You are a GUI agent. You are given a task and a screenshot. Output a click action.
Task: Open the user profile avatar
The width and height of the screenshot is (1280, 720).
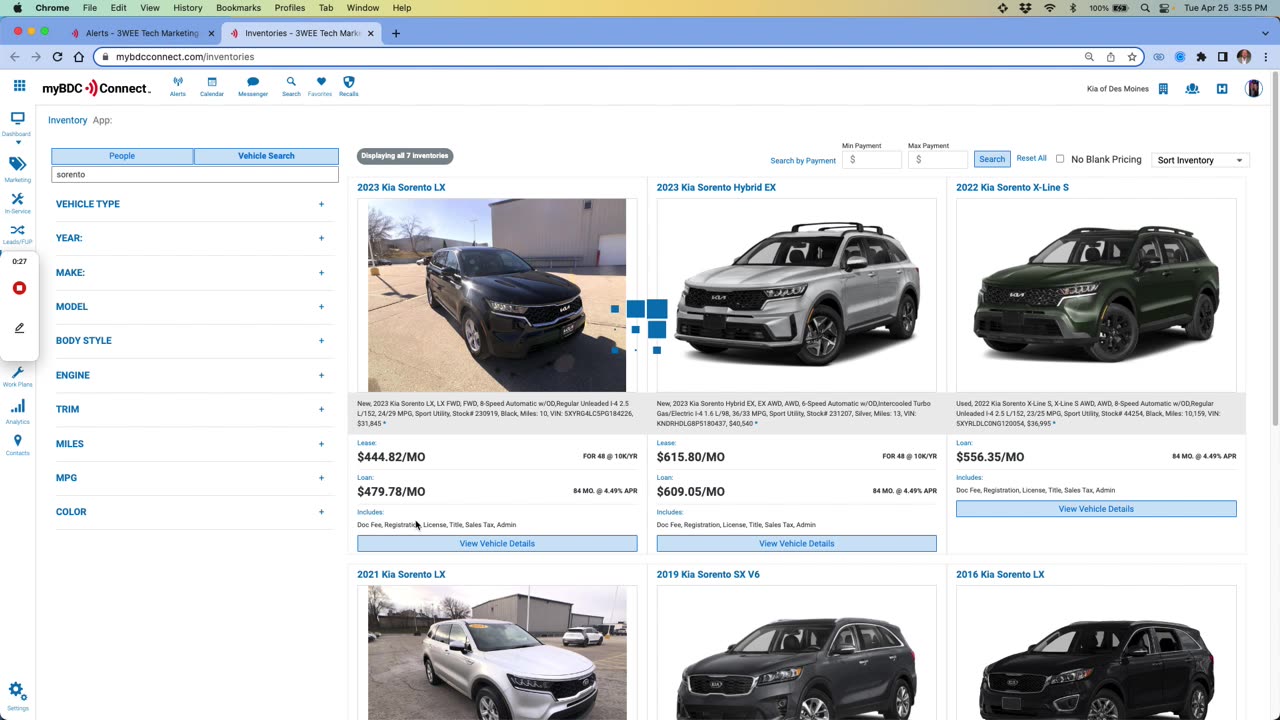[x=1253, y=89]
